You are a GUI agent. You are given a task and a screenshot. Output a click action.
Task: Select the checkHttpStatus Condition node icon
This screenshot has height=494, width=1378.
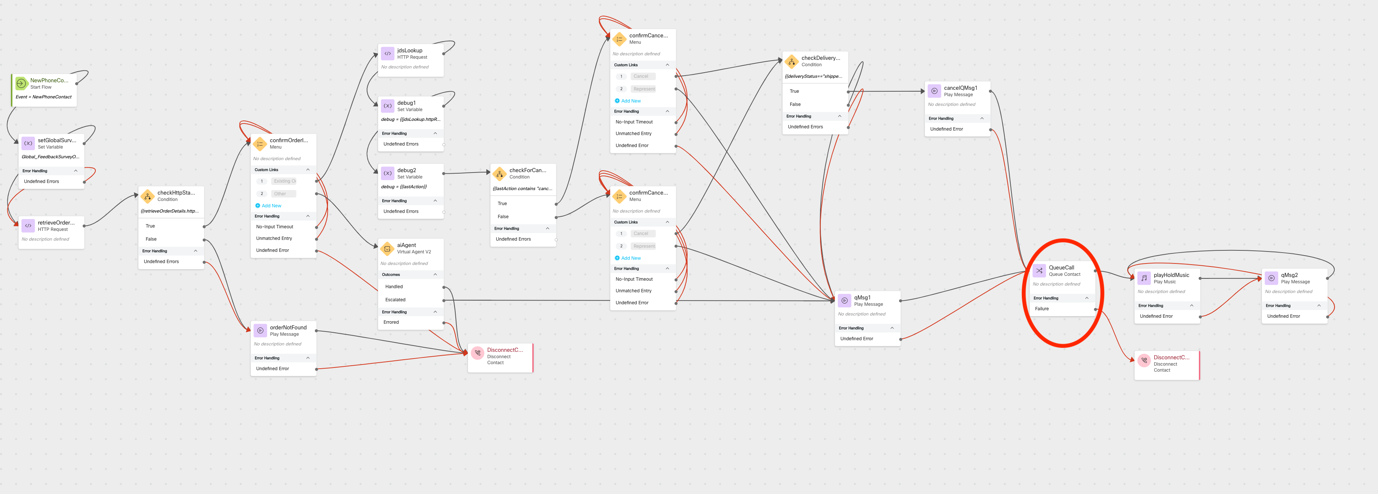(x=147, y=196)
